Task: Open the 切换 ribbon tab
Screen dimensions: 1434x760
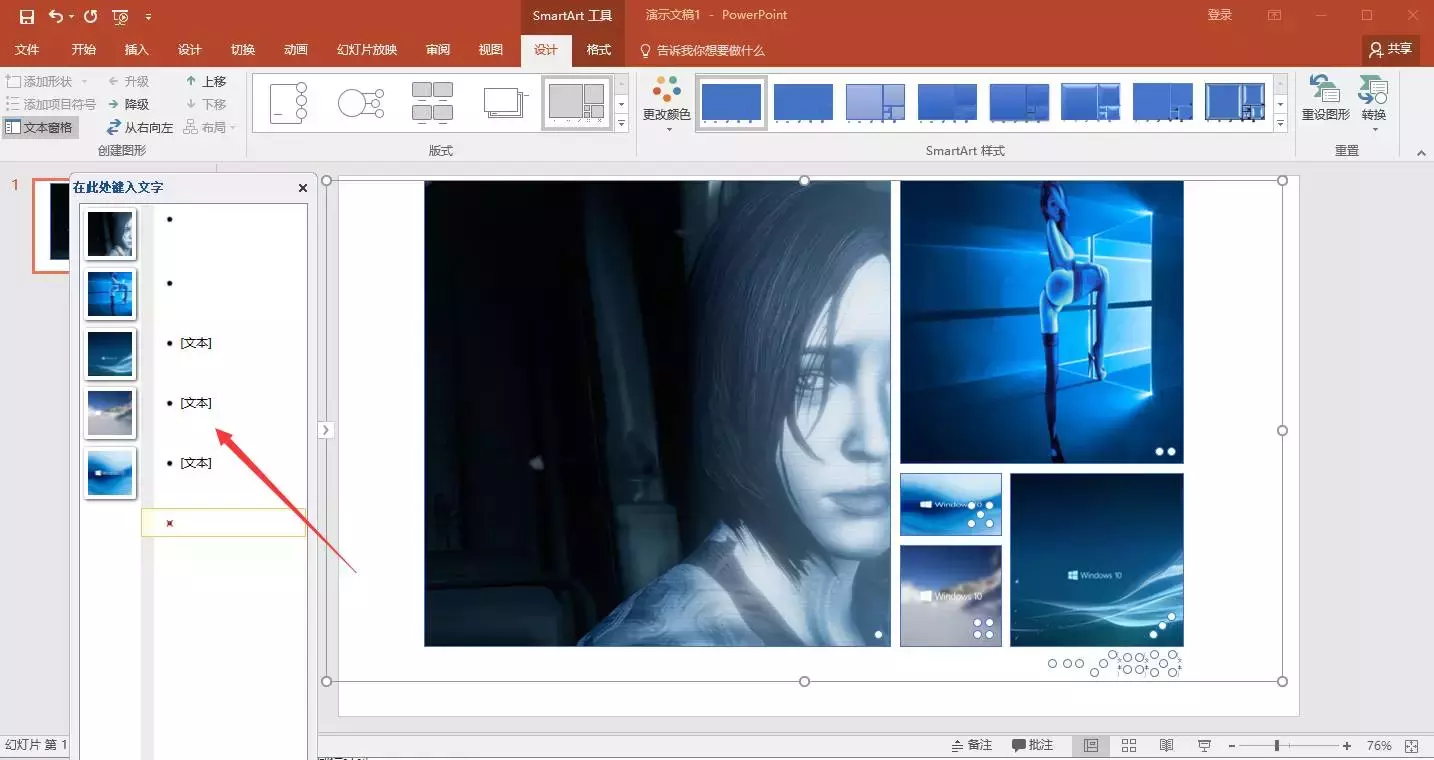Action: (x=243, y=50)
